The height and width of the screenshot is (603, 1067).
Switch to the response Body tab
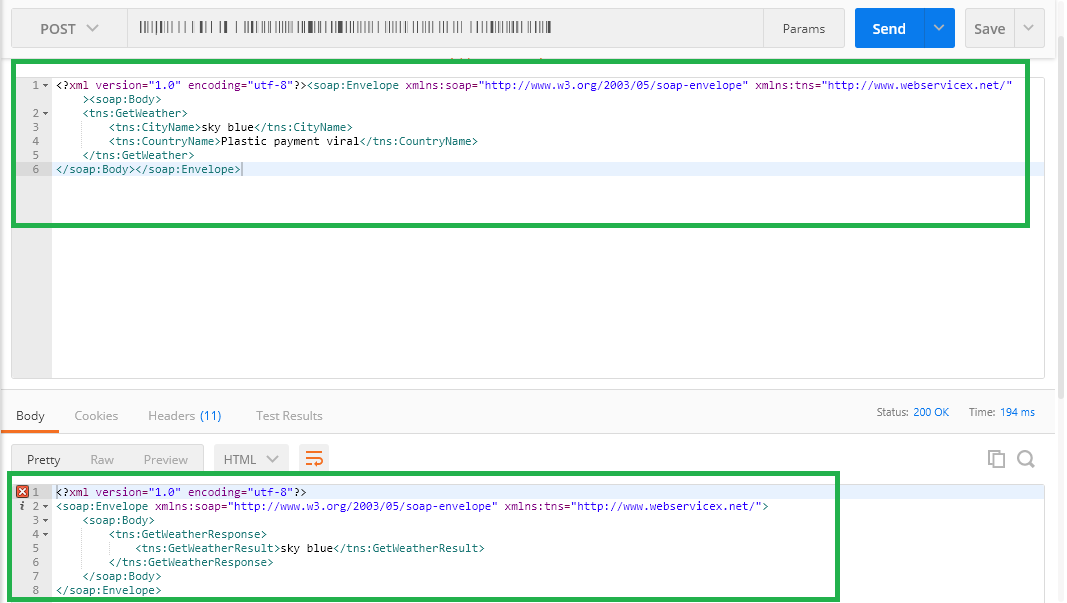[30, 416]
